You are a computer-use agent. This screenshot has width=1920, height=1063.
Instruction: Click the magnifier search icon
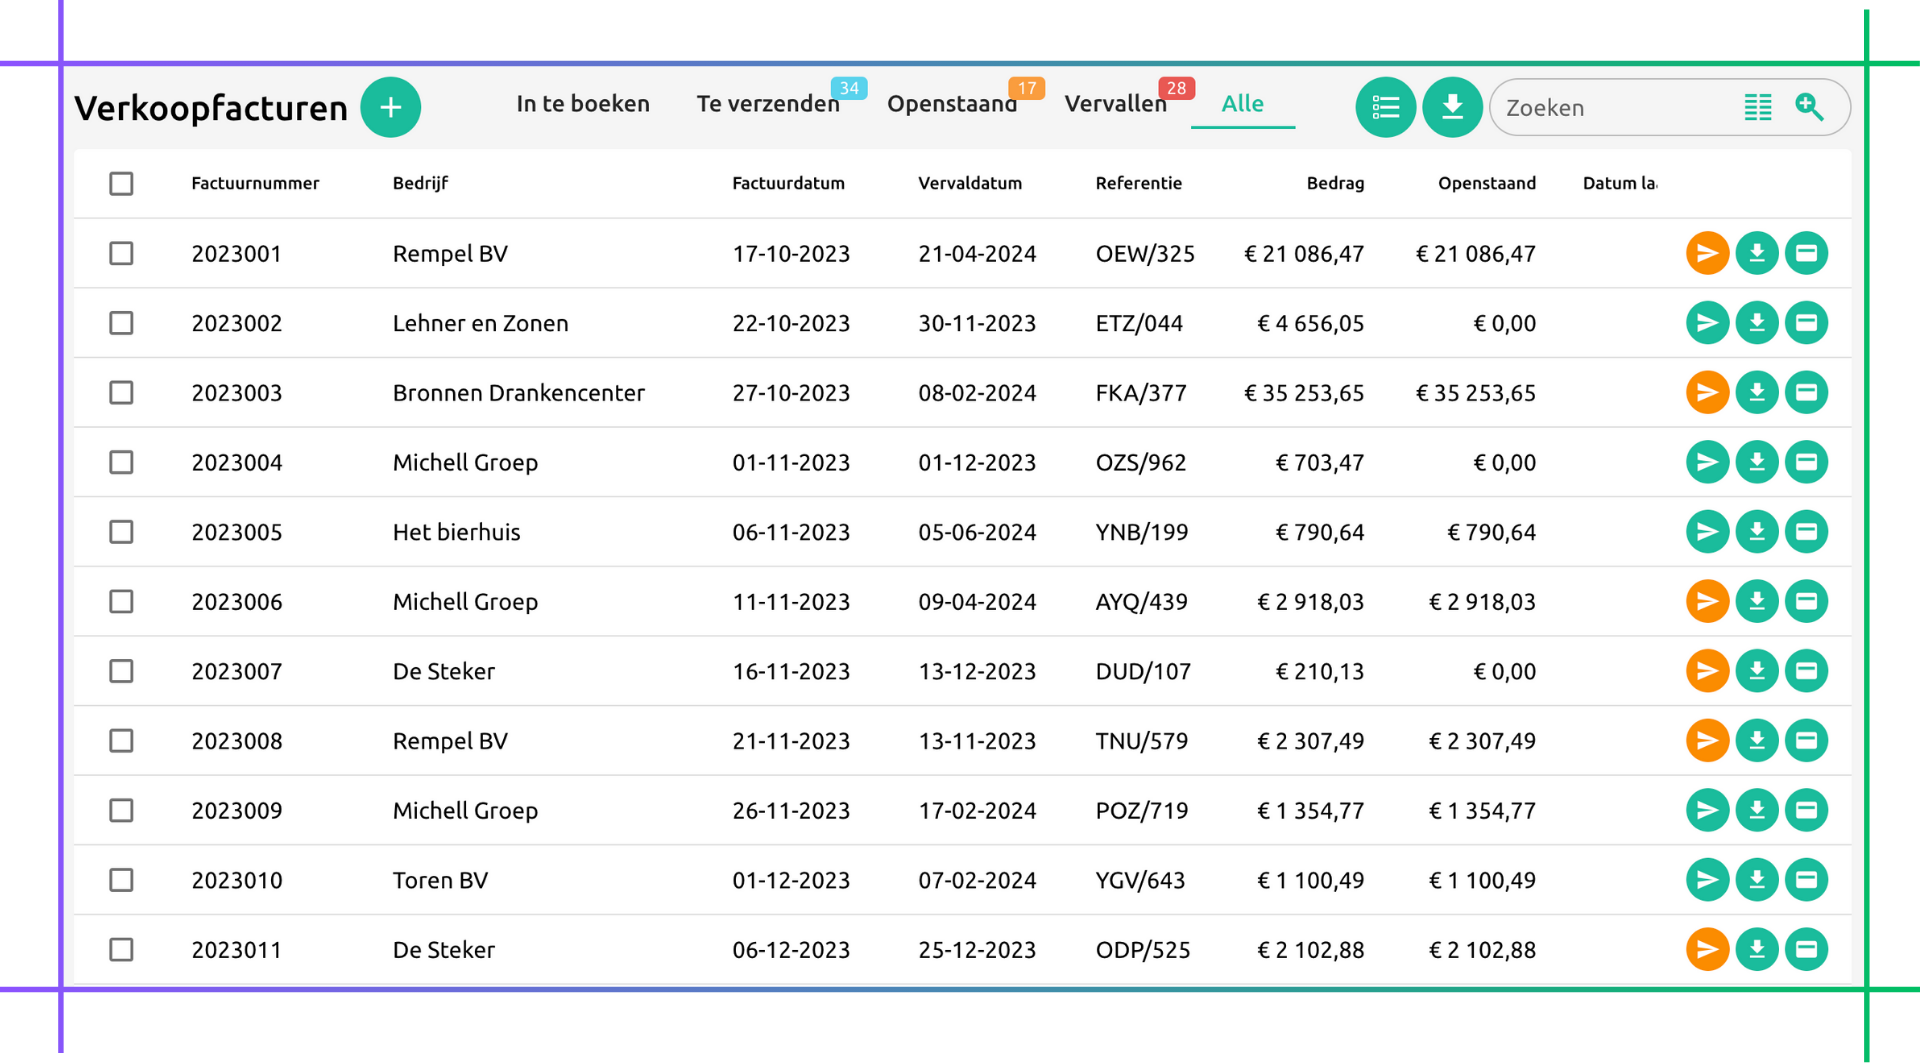[1809, 107]
